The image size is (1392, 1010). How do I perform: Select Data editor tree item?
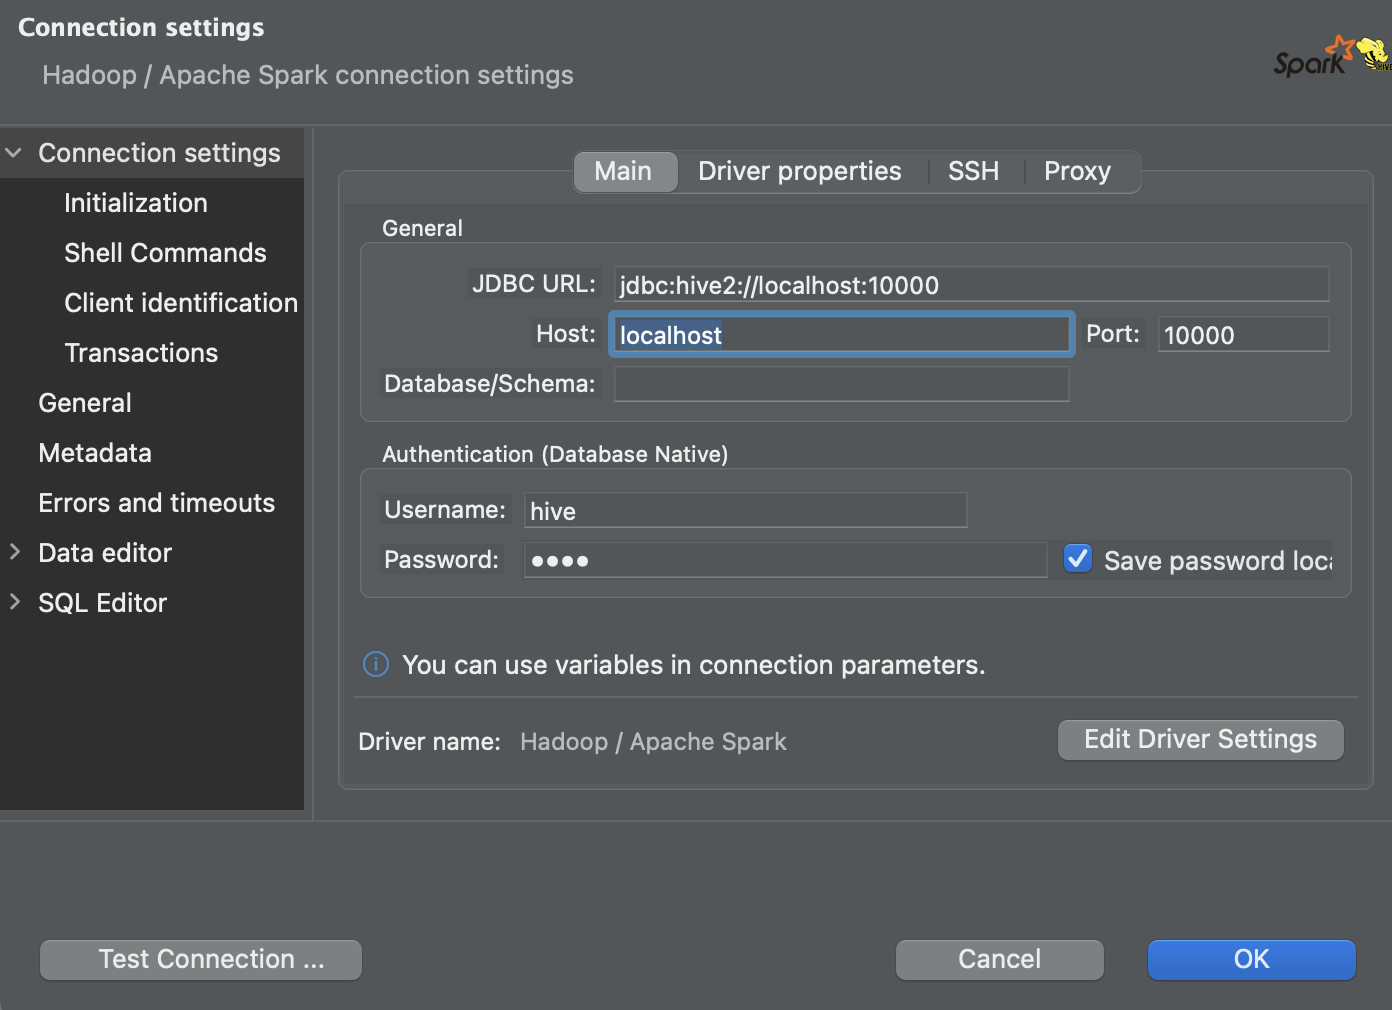click(105, 553)
